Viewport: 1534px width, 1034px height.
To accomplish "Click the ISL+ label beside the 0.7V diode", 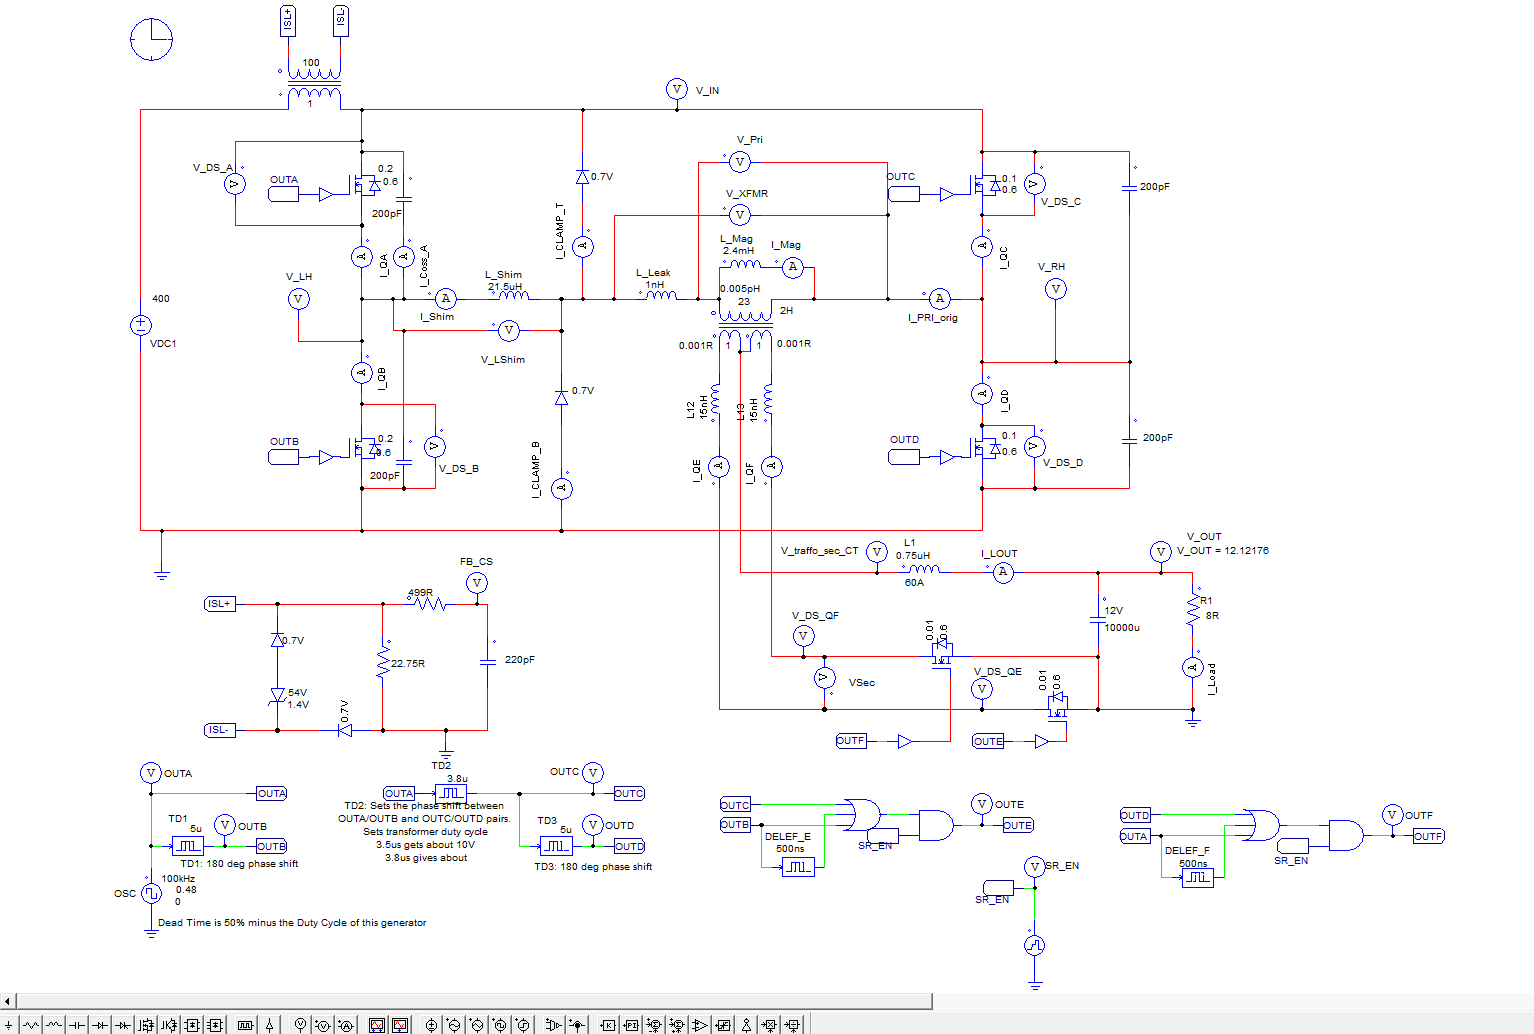I will point(220,604).
